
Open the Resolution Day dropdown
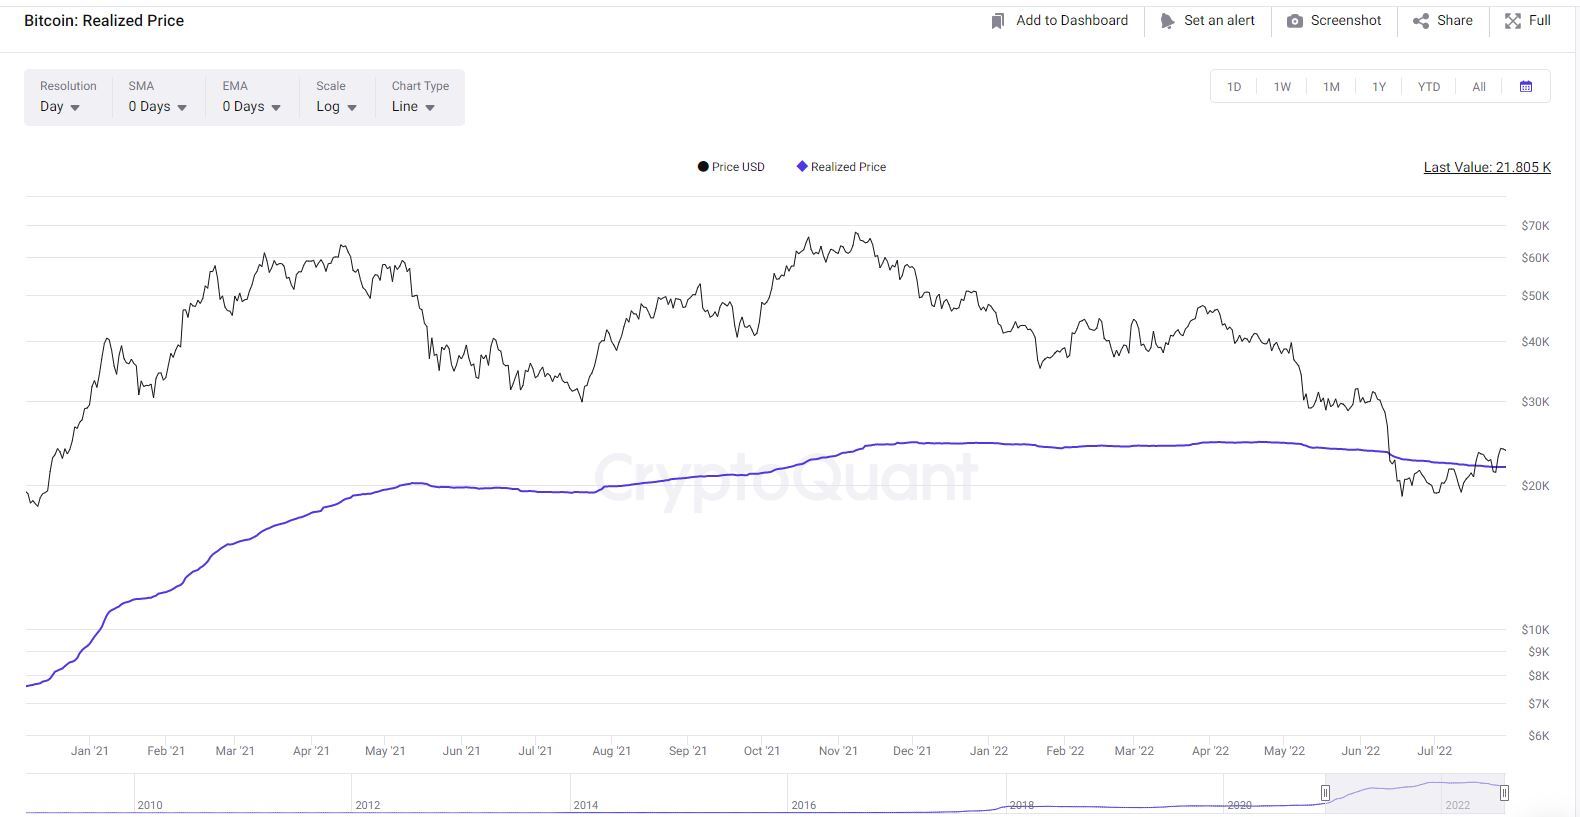click(60, 107)
